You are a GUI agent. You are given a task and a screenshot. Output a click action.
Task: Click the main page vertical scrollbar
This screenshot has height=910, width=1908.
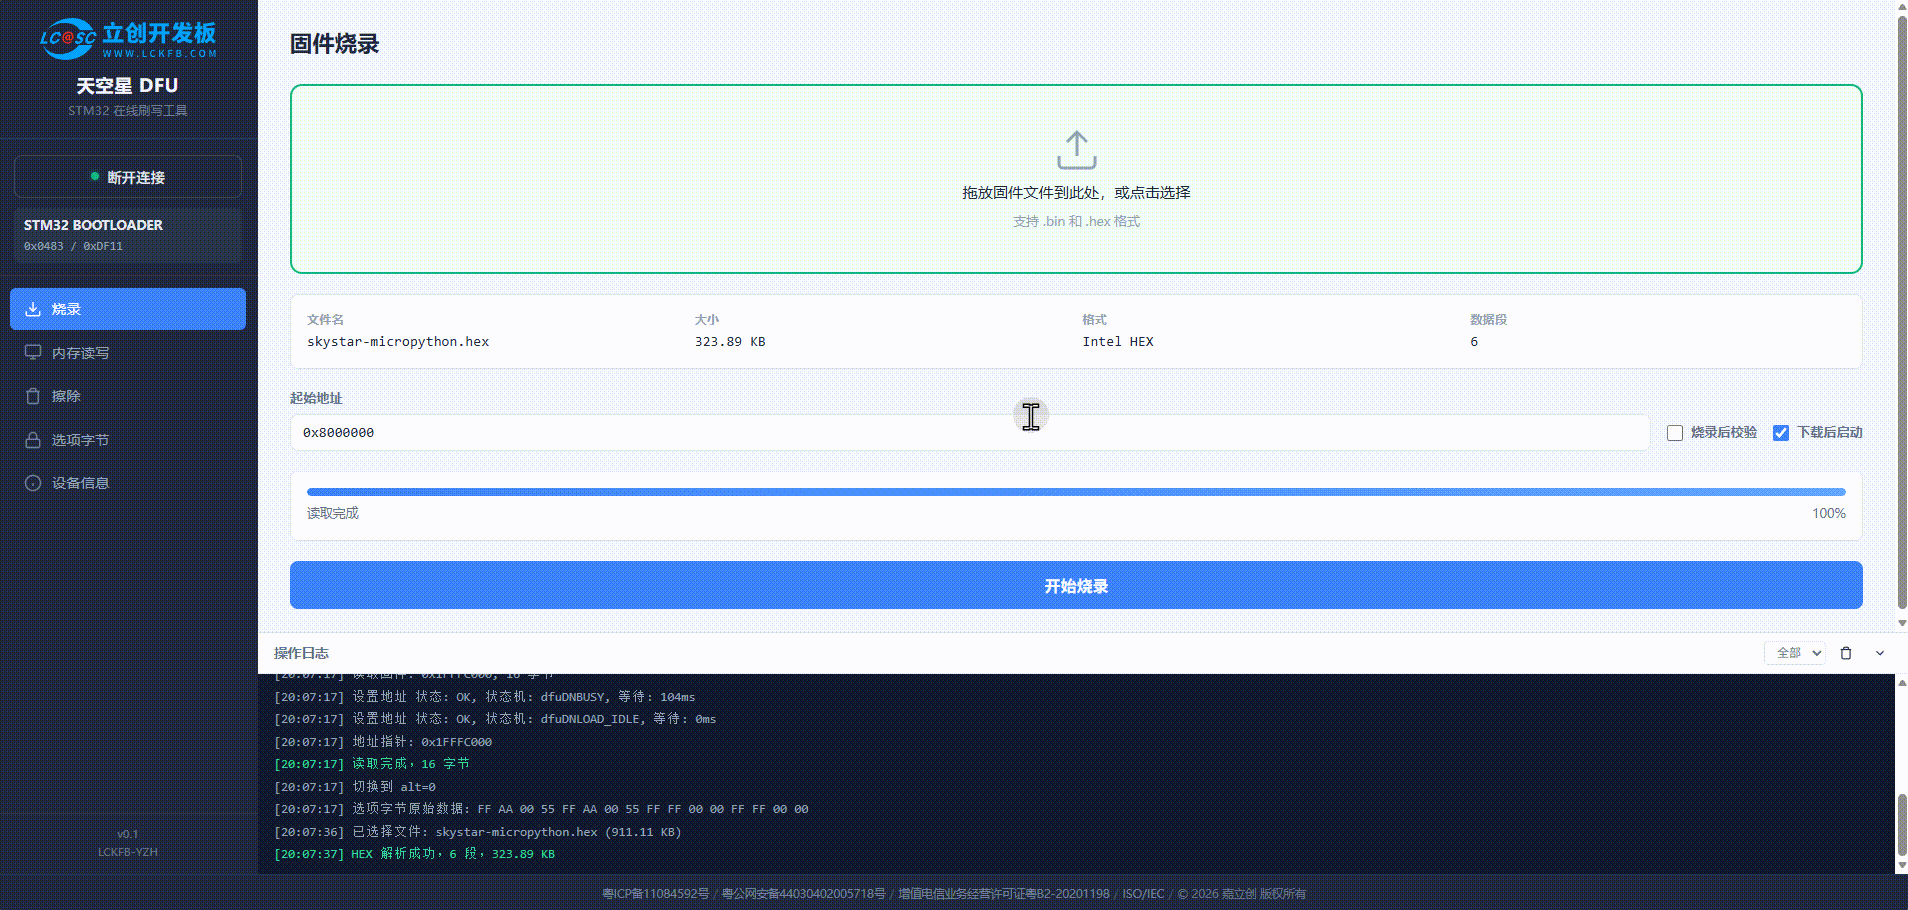pyautogui.click(x=1902, y=310)
